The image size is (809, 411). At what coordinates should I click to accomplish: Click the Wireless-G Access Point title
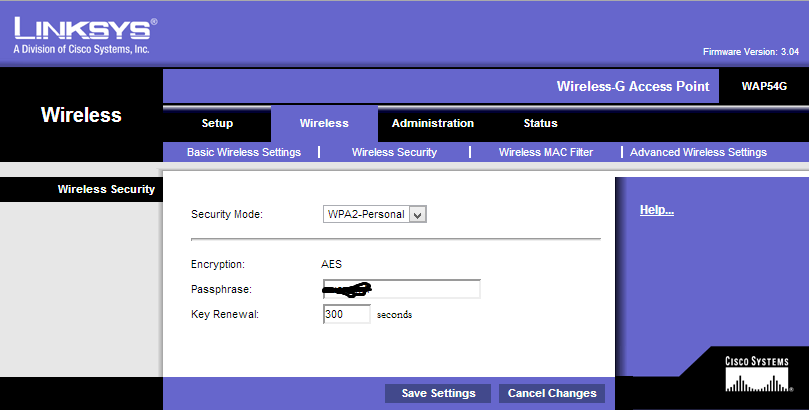633,86
